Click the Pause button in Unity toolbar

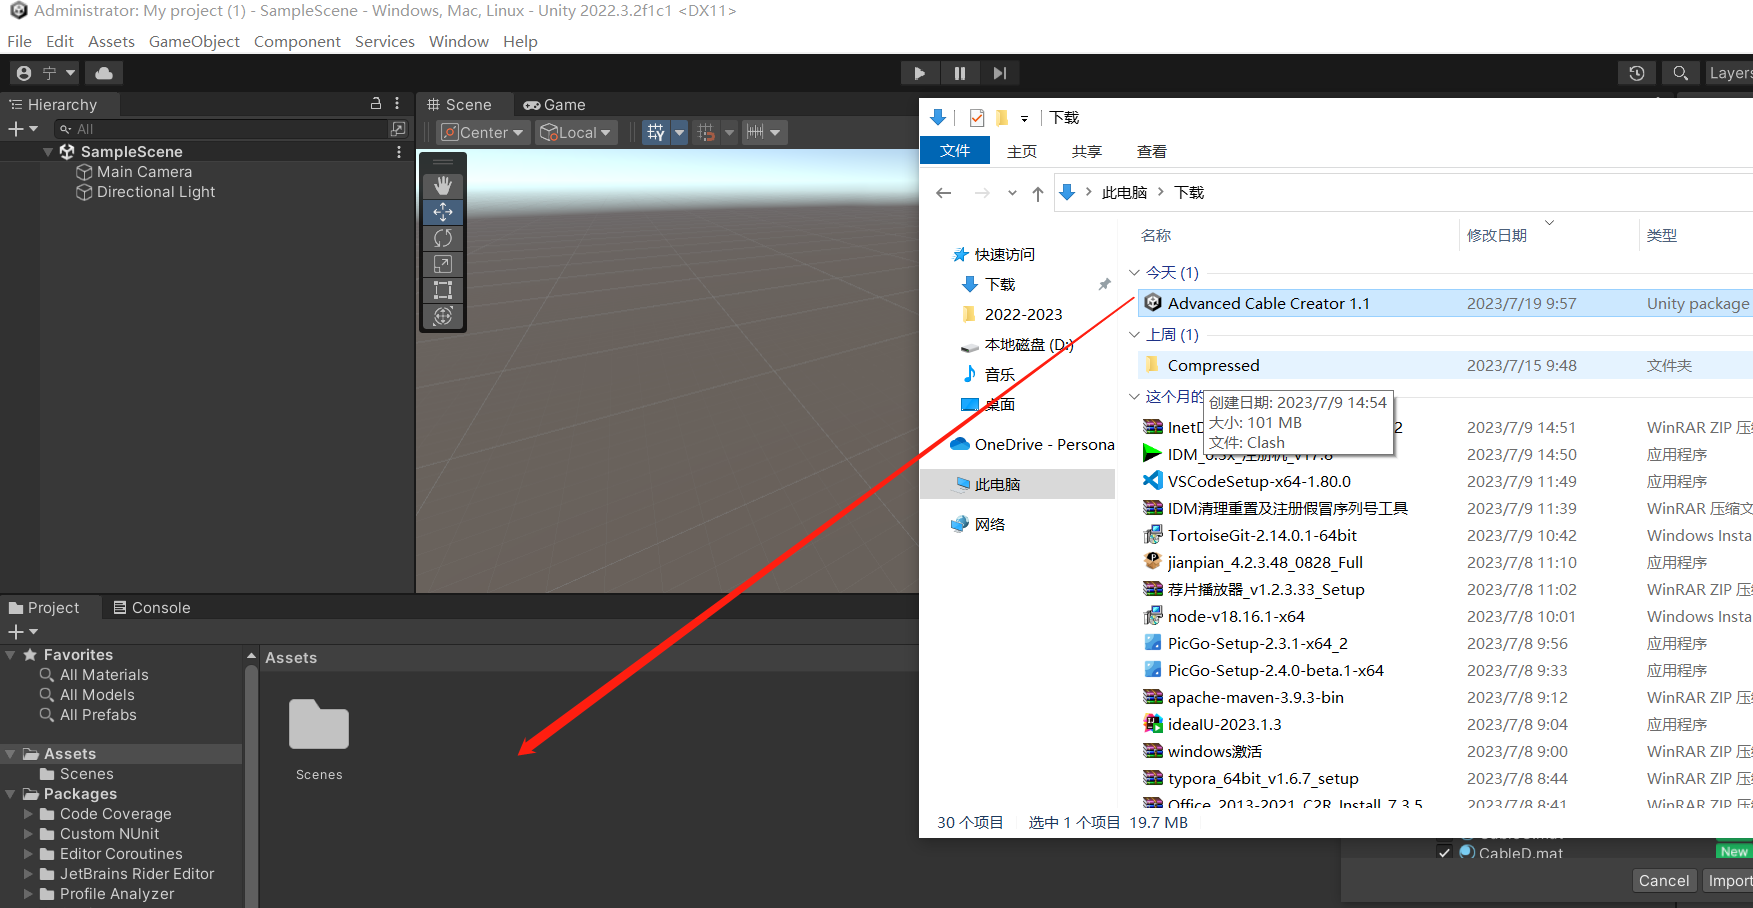coord(960,73)
